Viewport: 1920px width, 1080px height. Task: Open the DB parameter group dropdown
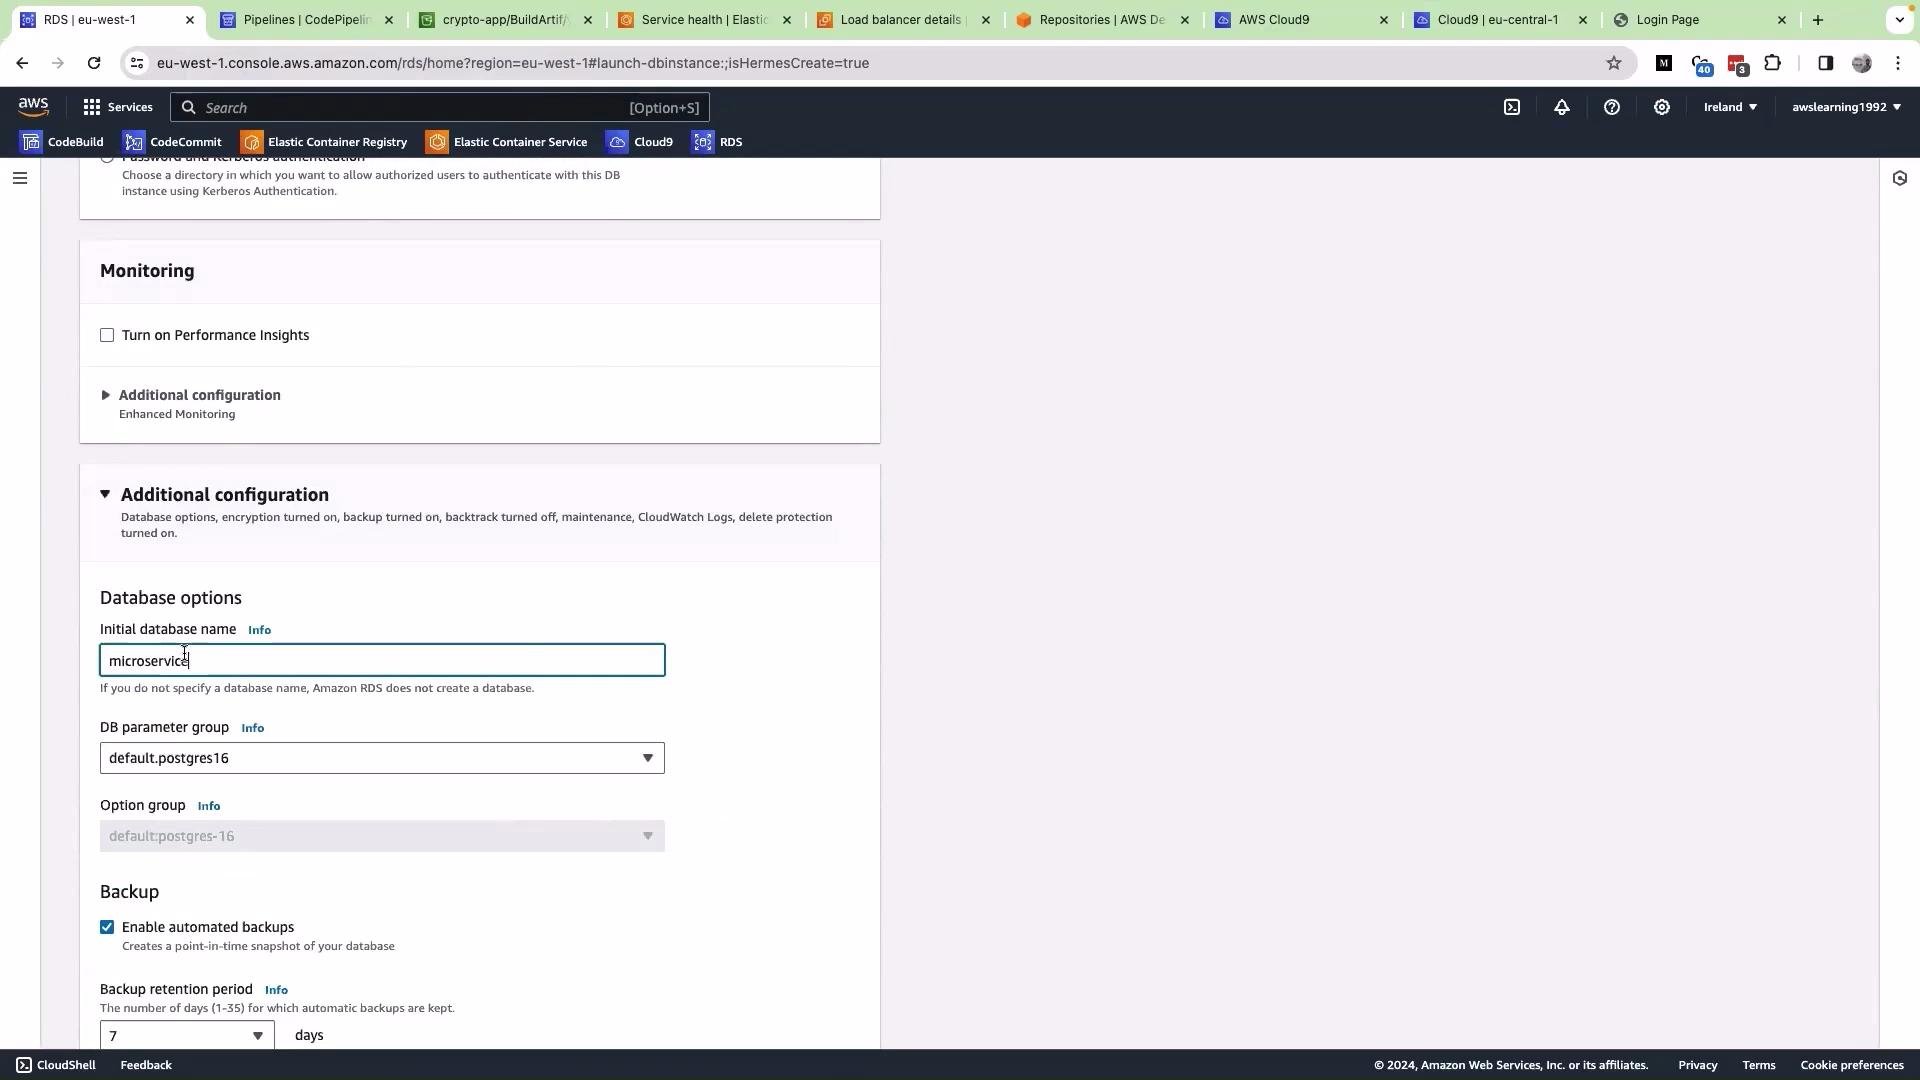click(x=382, y=758)
